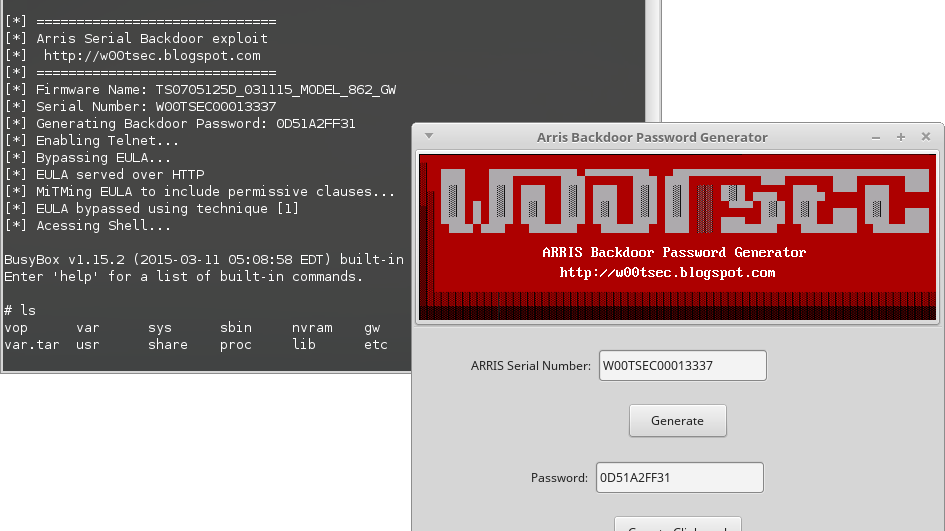Click 'EULA served over HTTP' terminal line
Image resolution: width=945 pixels, height=531 pixels.
coord(105,174)
